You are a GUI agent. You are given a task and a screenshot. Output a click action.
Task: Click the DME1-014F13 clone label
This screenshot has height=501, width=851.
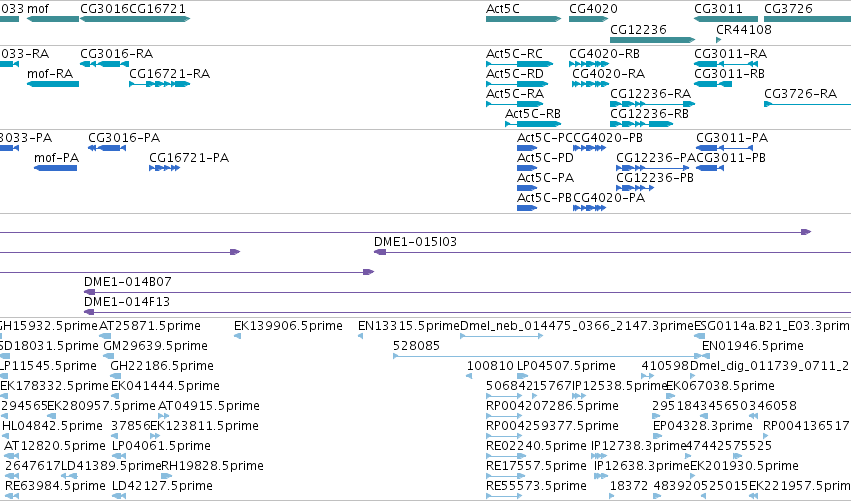[x=127, y=302]
